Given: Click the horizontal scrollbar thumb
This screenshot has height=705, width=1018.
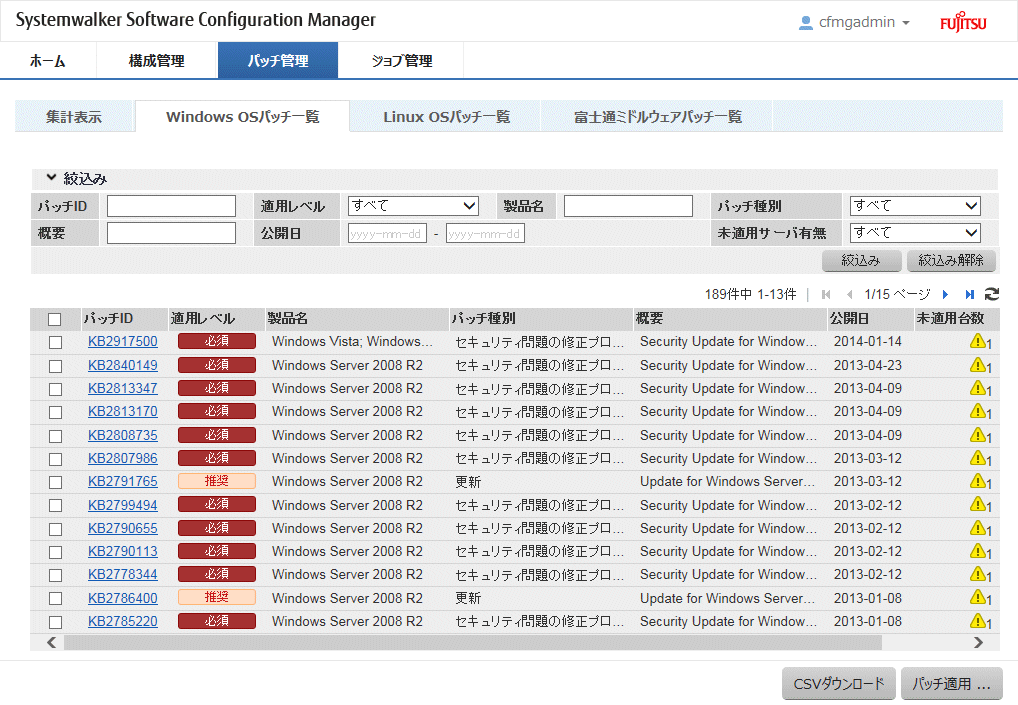Looking at the screenshot, I should pos(473,643).
